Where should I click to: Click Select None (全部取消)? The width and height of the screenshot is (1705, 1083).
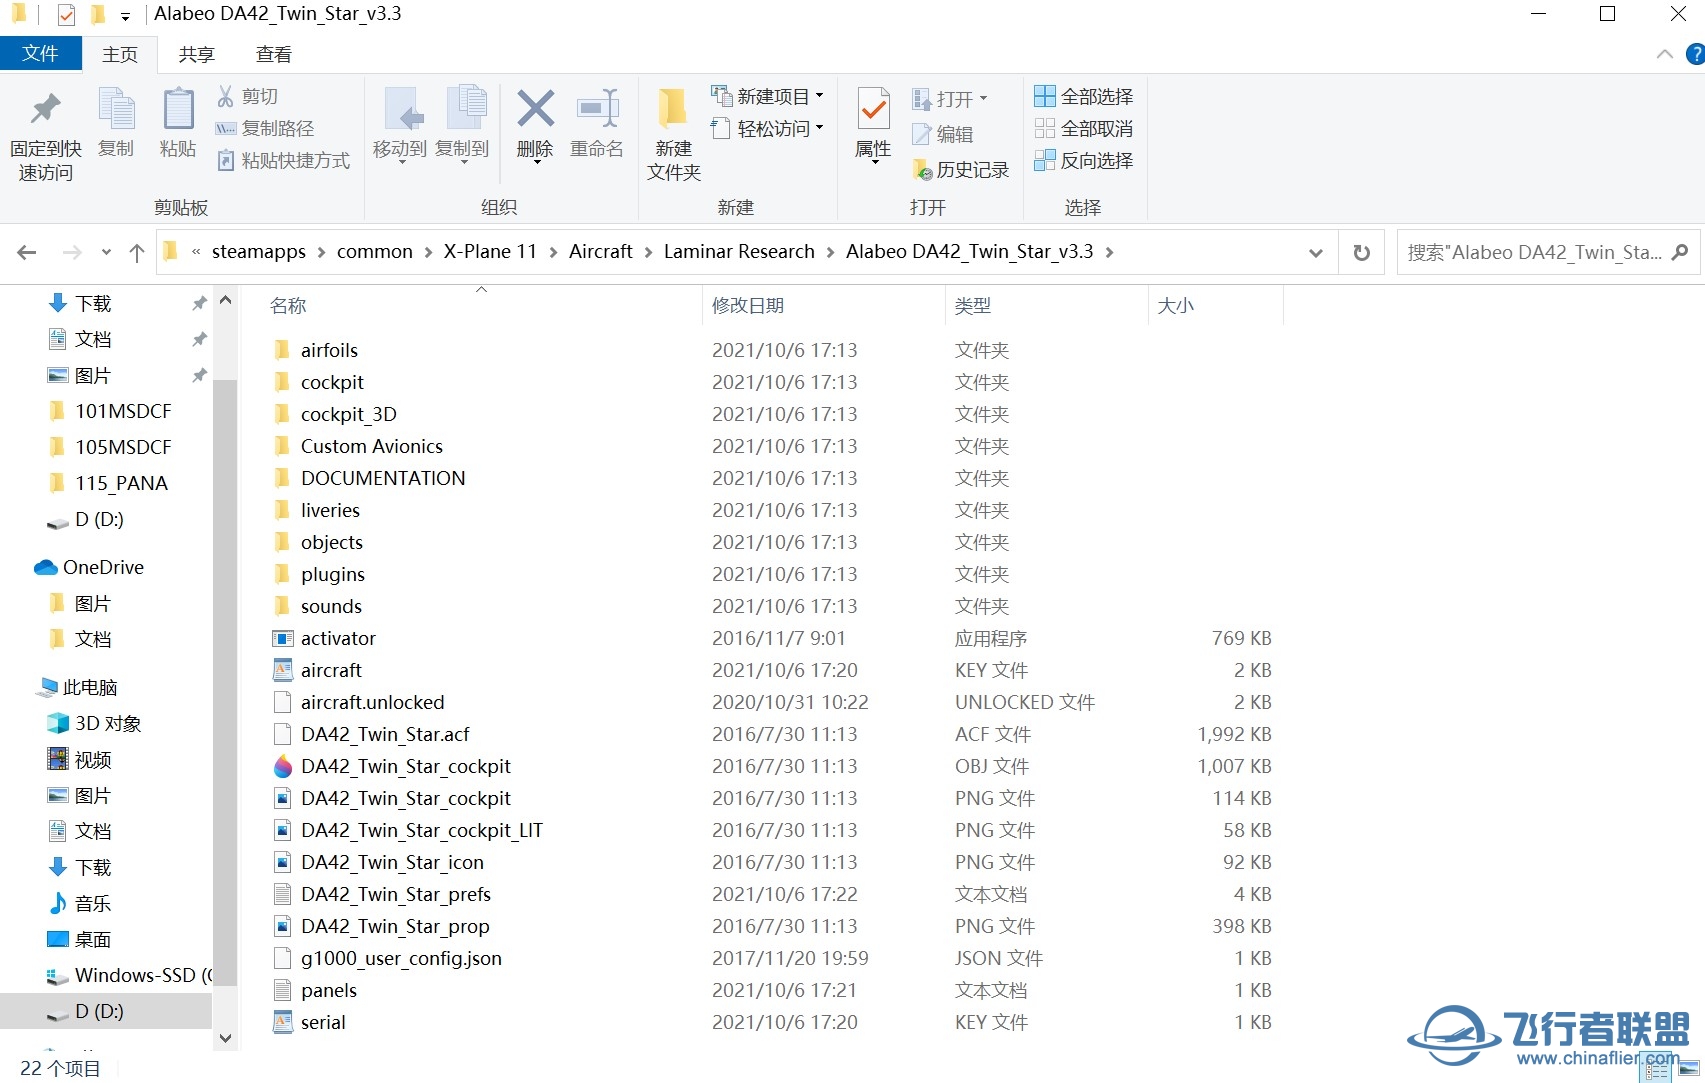click(x=1084, y=128)
